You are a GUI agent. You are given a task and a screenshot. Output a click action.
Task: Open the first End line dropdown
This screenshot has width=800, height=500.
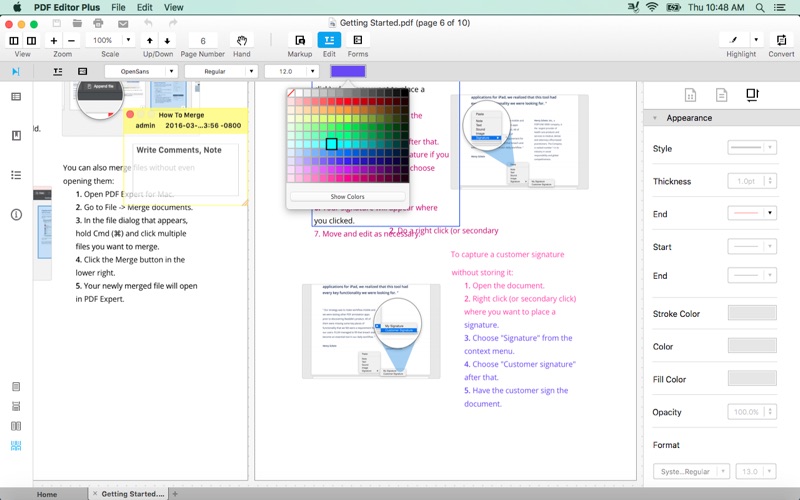(752, 213)
